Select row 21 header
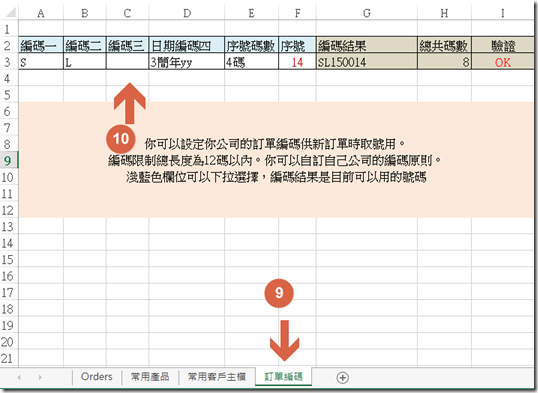The height and width of the screenshot is (393, 538). pyautogui.click(x=8, y=358)
